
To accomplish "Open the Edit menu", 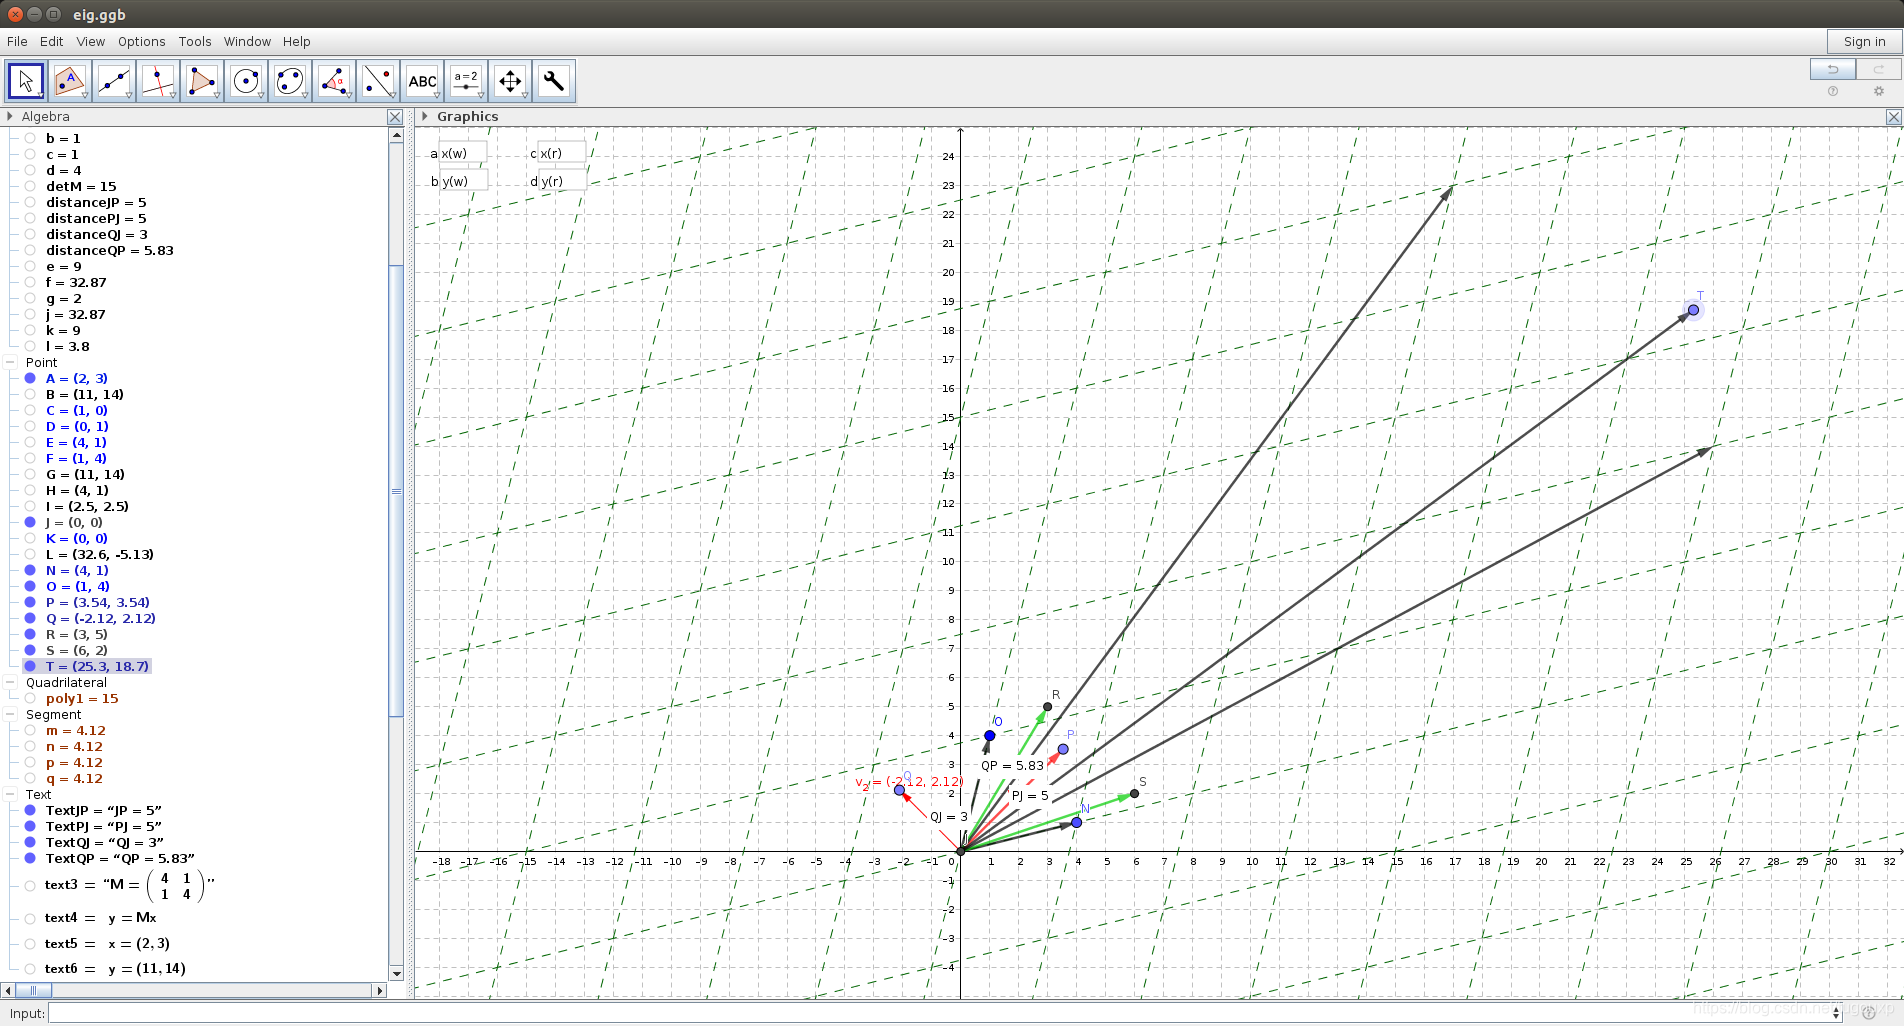I will tap(52, 41).
